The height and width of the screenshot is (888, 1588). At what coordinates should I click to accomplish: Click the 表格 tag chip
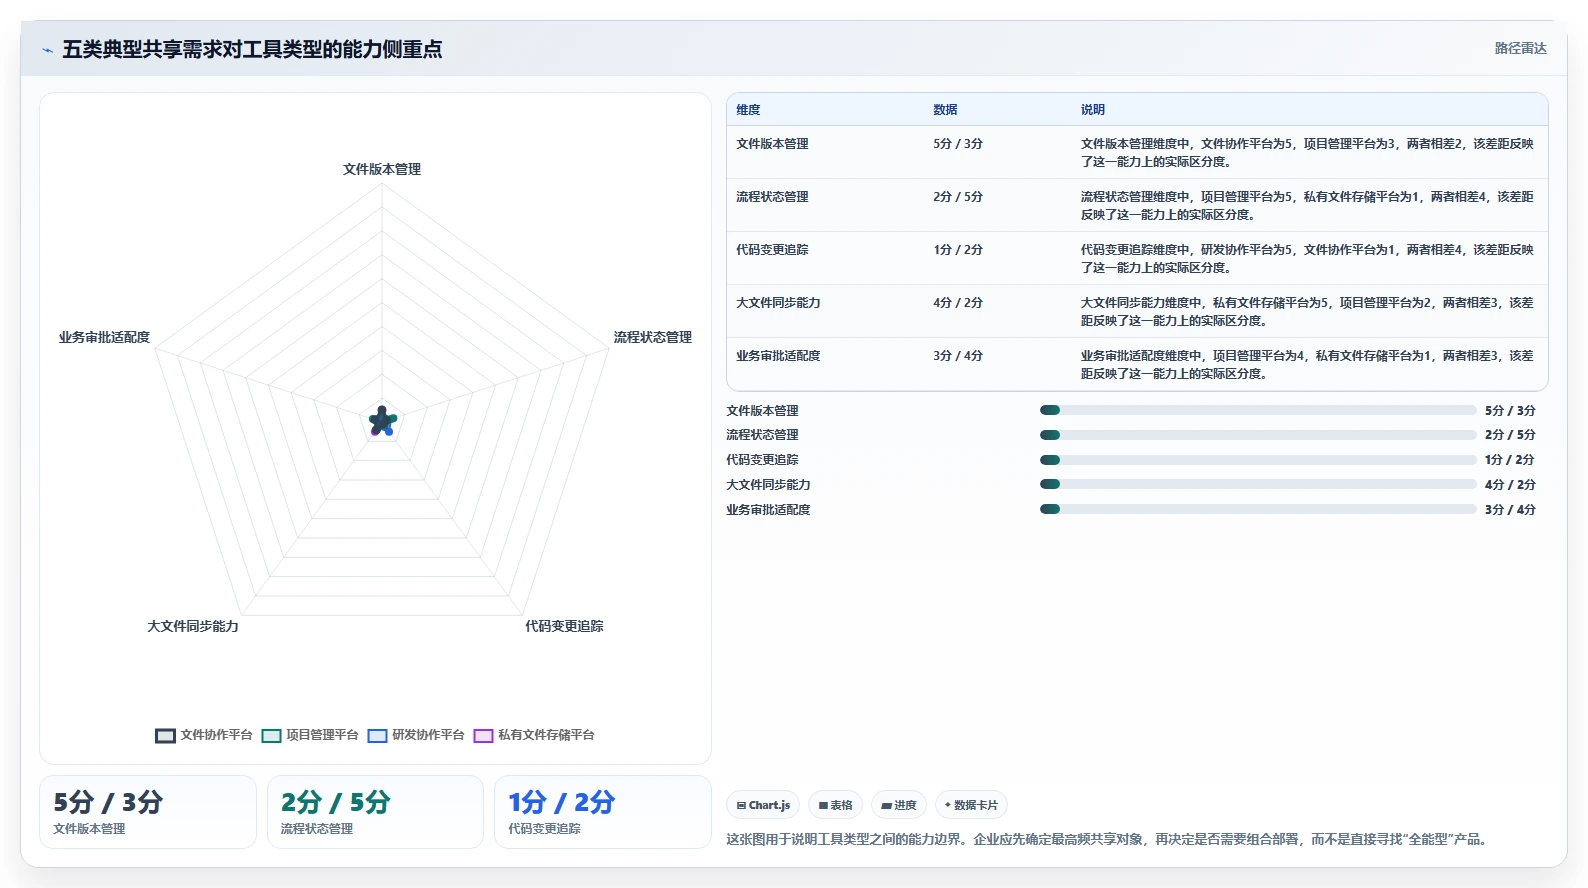(x=835, y=805)
